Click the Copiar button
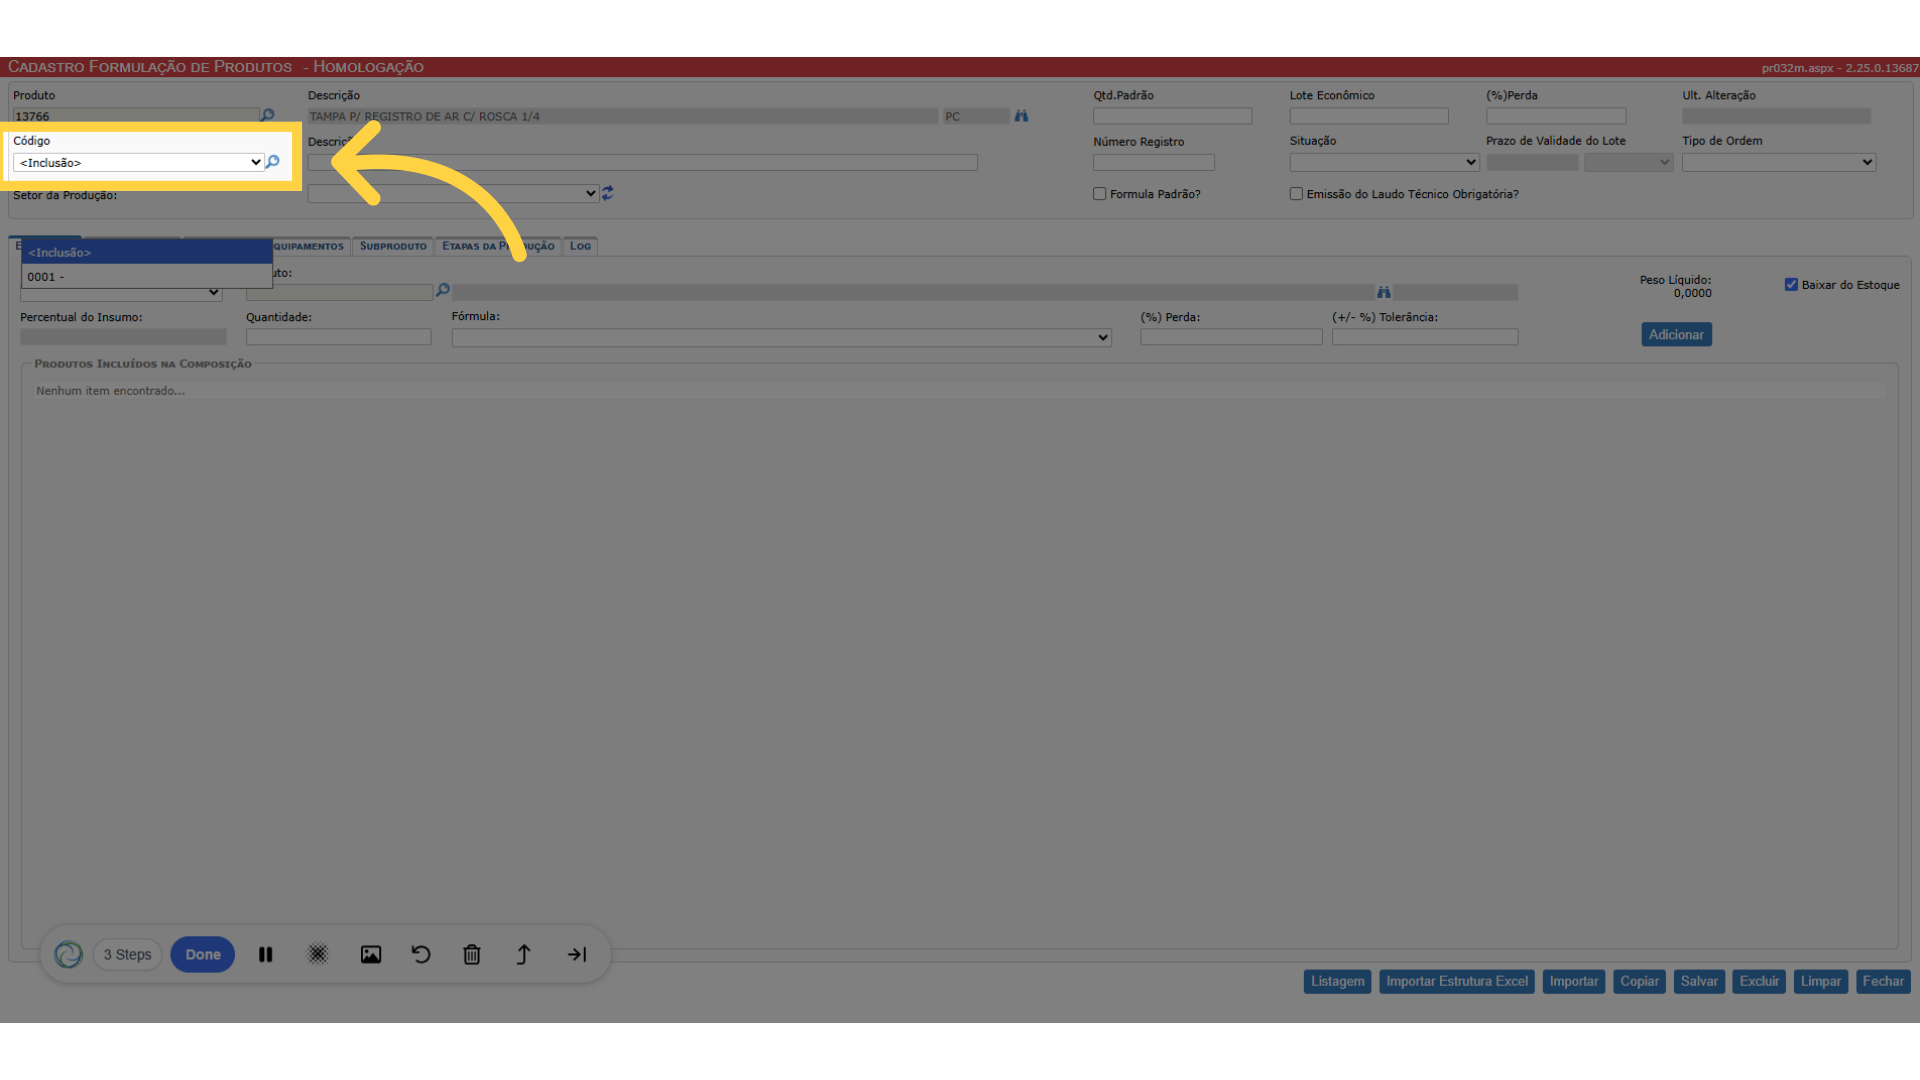Viewport: 1920px width, 1080px height. tap(1639, 982)
